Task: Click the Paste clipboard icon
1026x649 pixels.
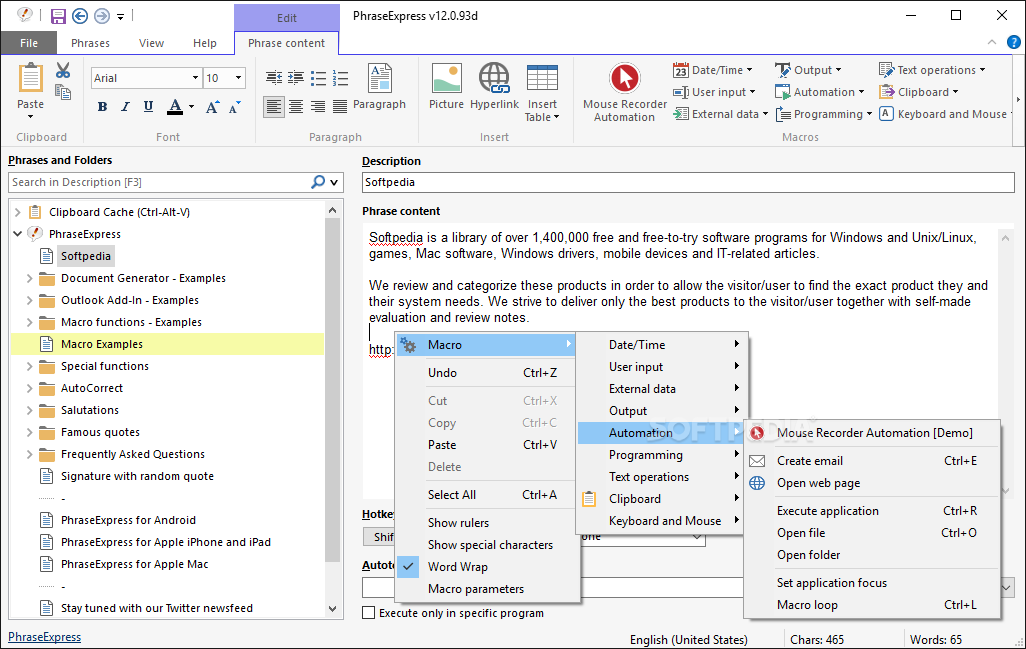Action: [30, 79]
